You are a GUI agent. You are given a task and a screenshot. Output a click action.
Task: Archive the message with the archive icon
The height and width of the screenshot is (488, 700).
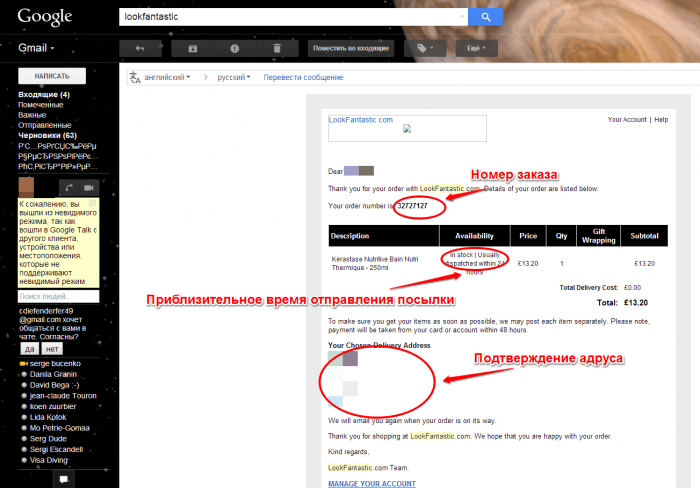[192, 48]
